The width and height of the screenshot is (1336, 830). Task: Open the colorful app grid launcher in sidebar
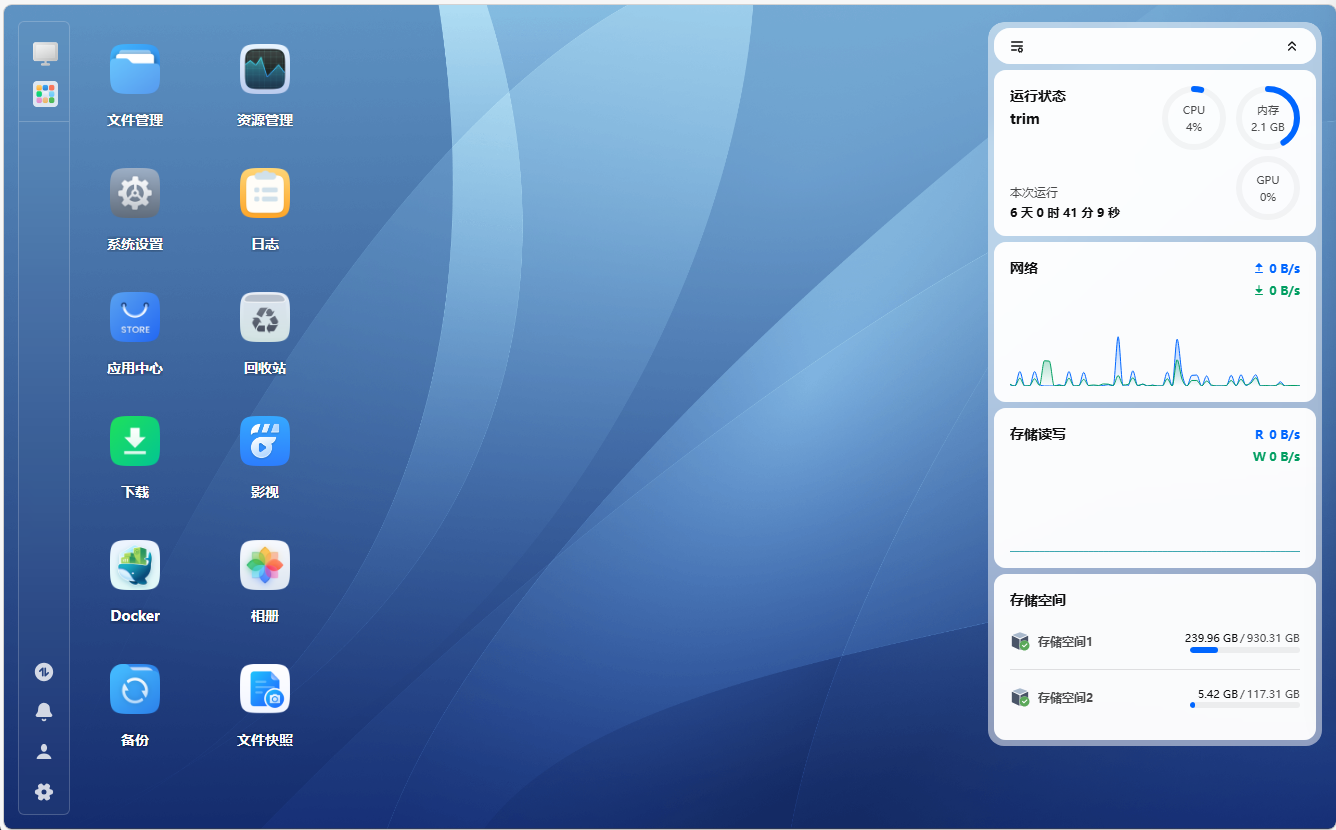tap(45, 94)
